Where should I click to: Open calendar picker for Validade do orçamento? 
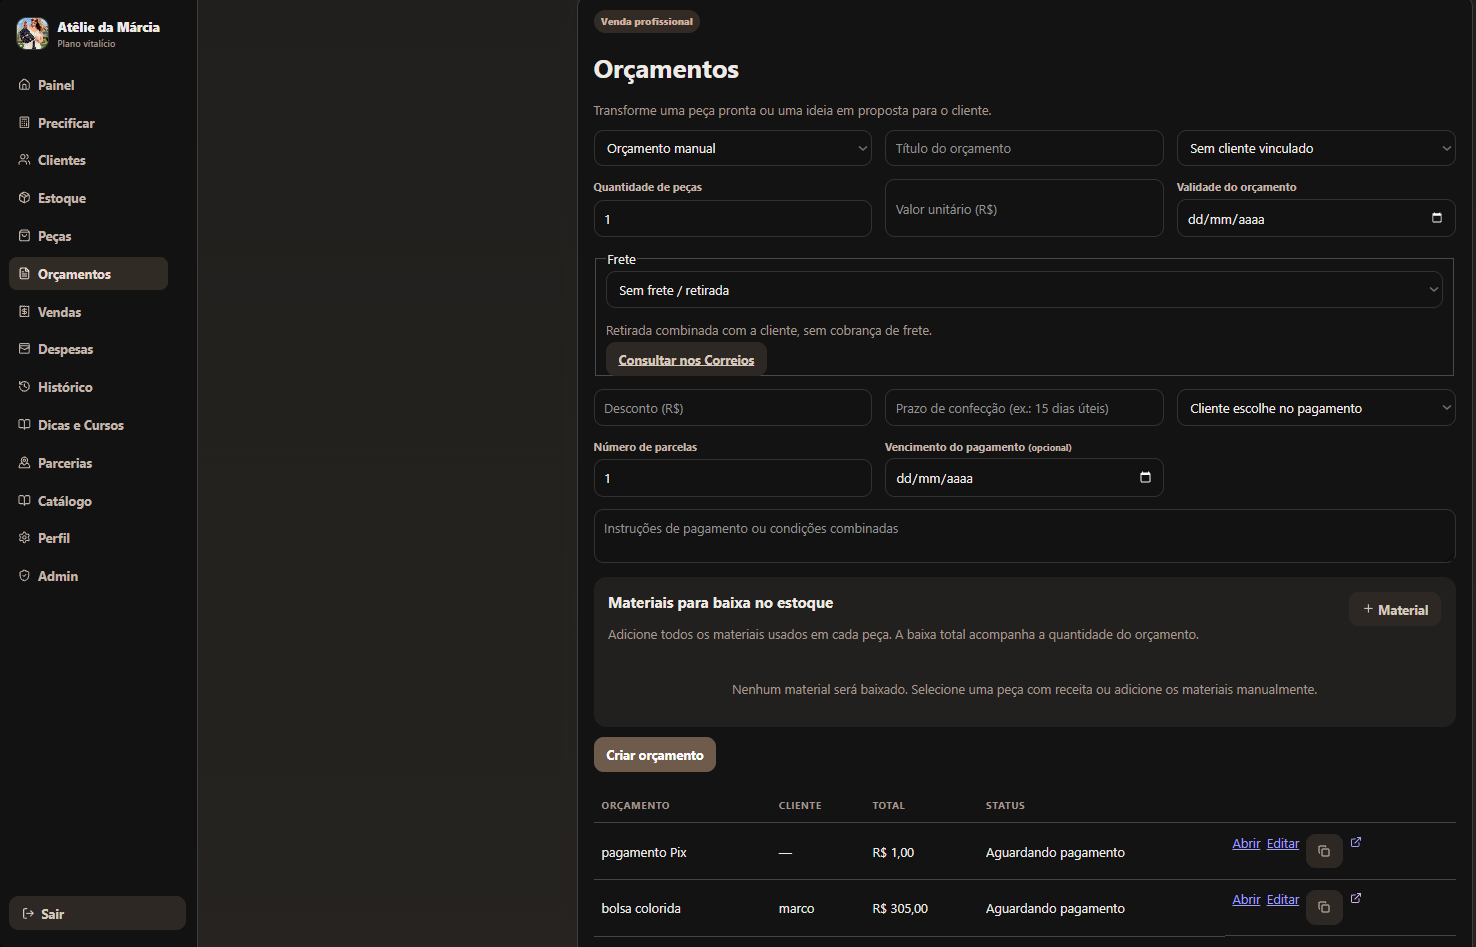click(x=1437, y=218)
